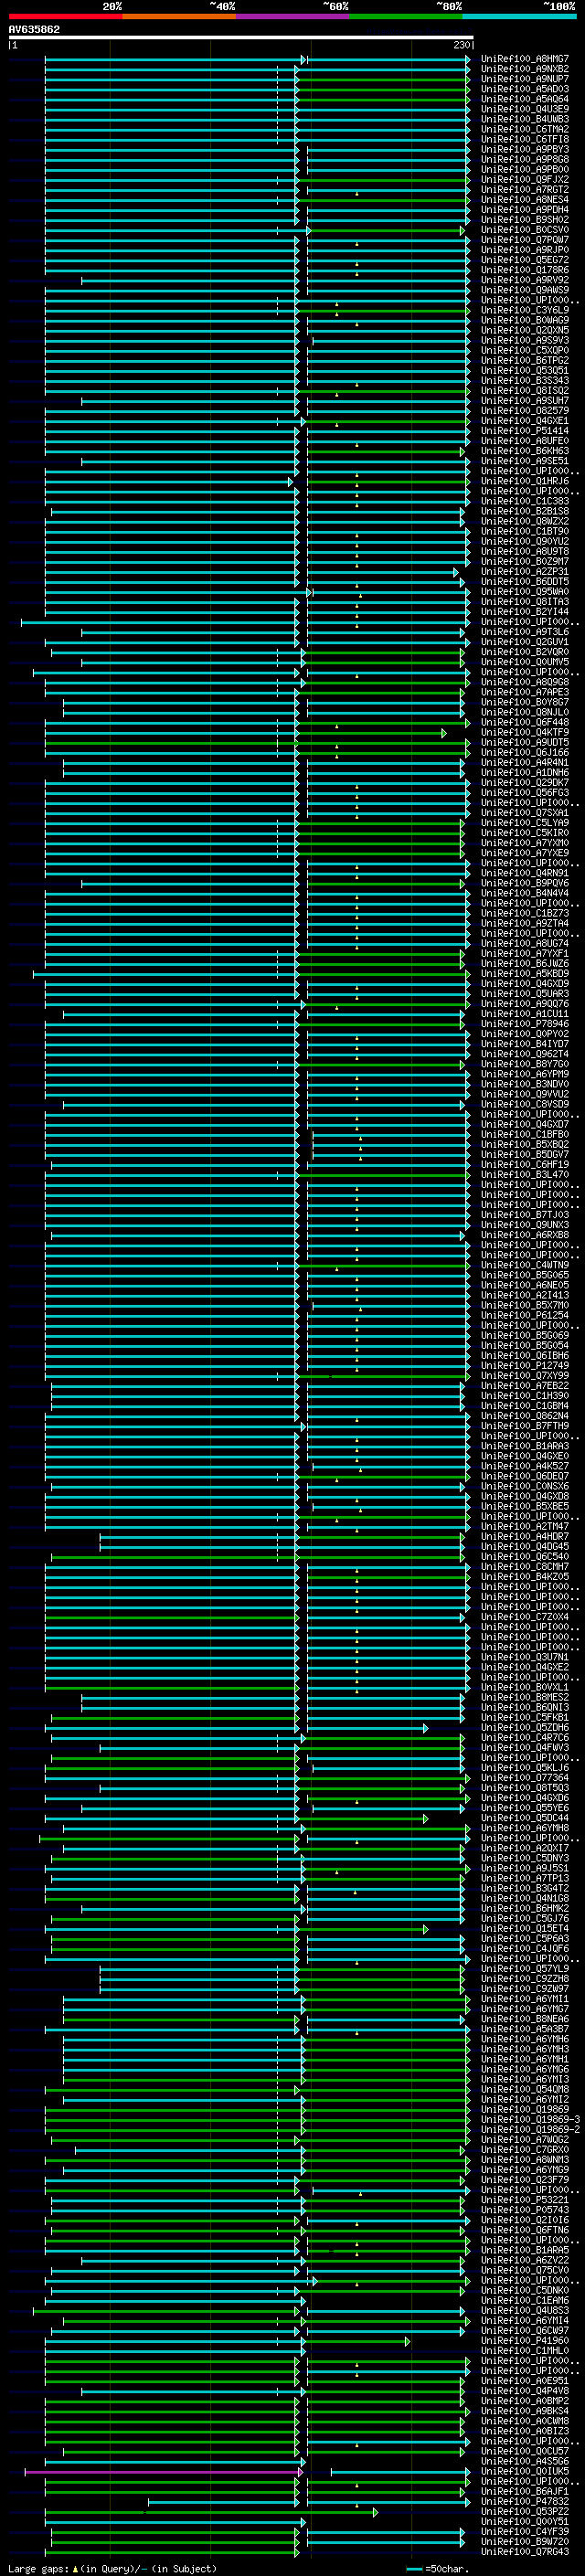Select the UniRef100_A6RXB8 label
The image size is (585, 2576).
tap(525, 1235)
